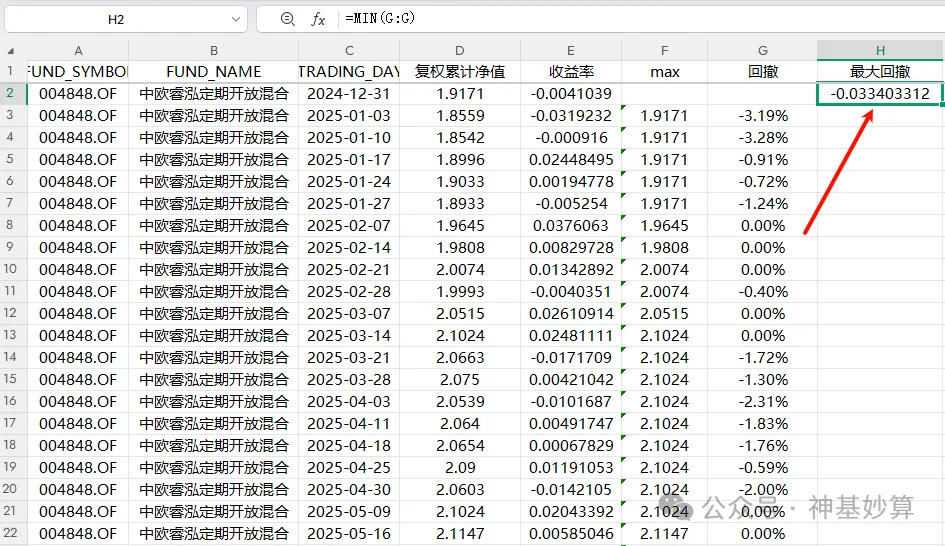Select column G header
Screen dimensions: 945x546
tap(762, 51)
